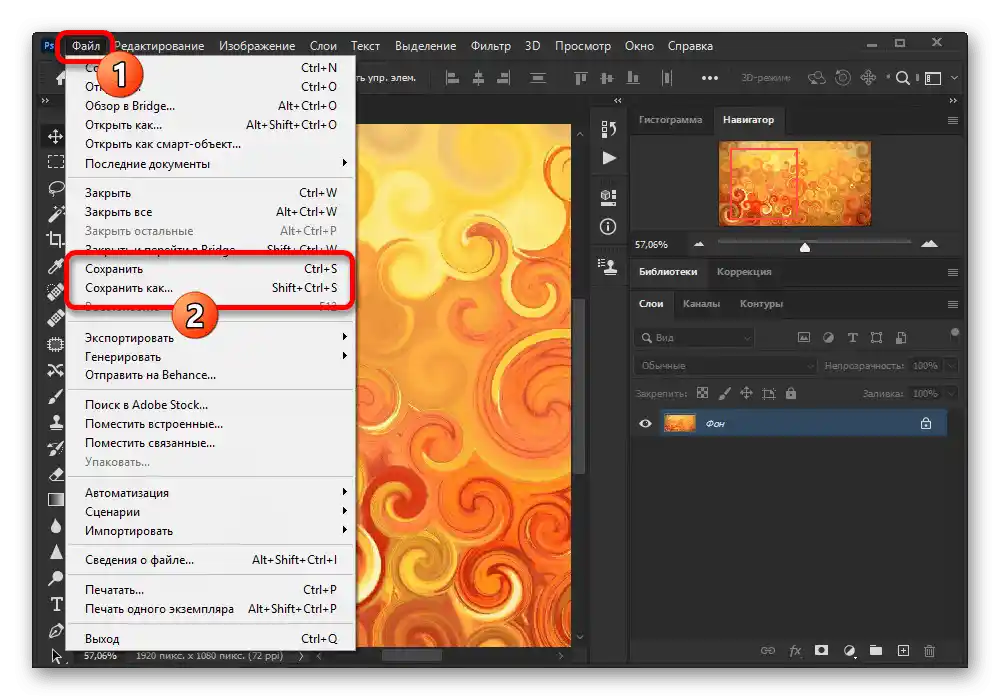Toggle the layer filtering on/off switch
This screenshot has height=700, width=1000.
954,334
